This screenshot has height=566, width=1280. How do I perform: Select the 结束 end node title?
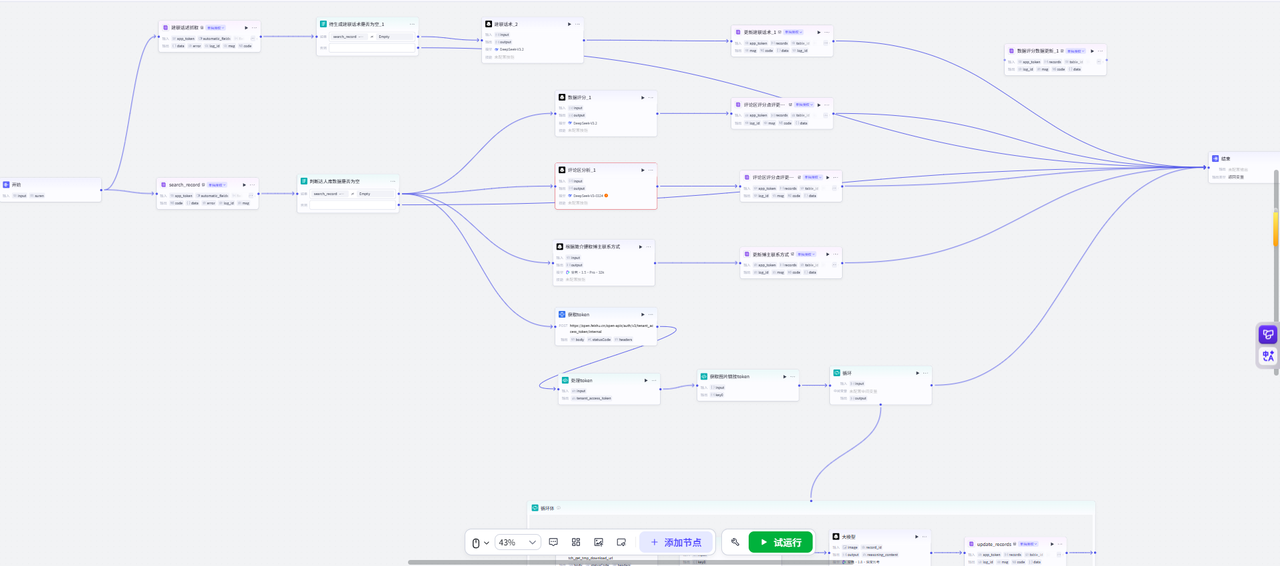[x=1226, y=158]
